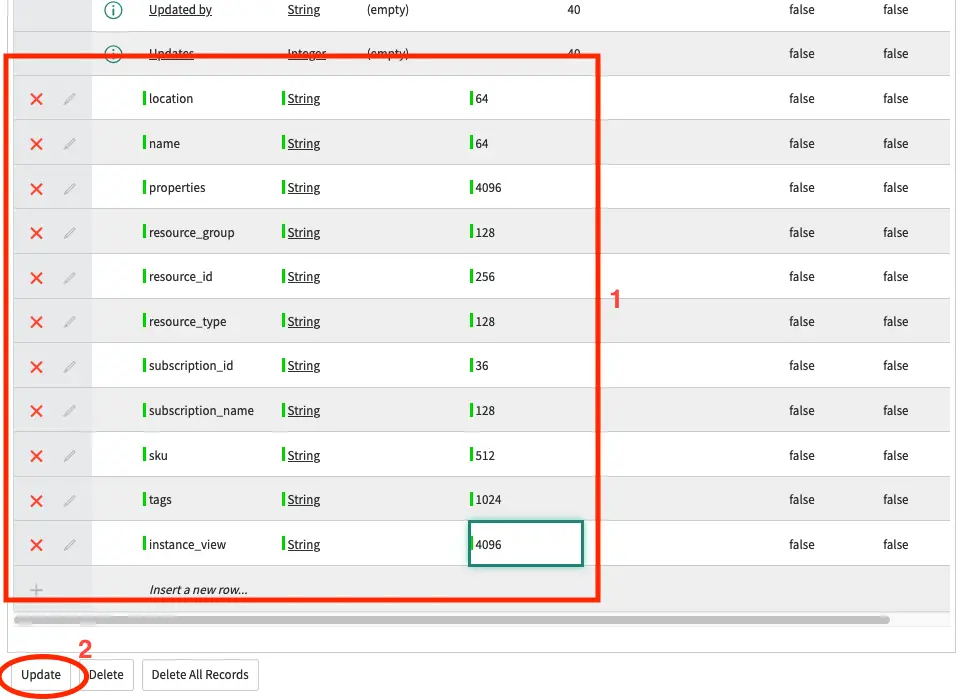Click the horizontal scrollbar below the table
This screenshot has width=967, height=700.
pos(450,620)
